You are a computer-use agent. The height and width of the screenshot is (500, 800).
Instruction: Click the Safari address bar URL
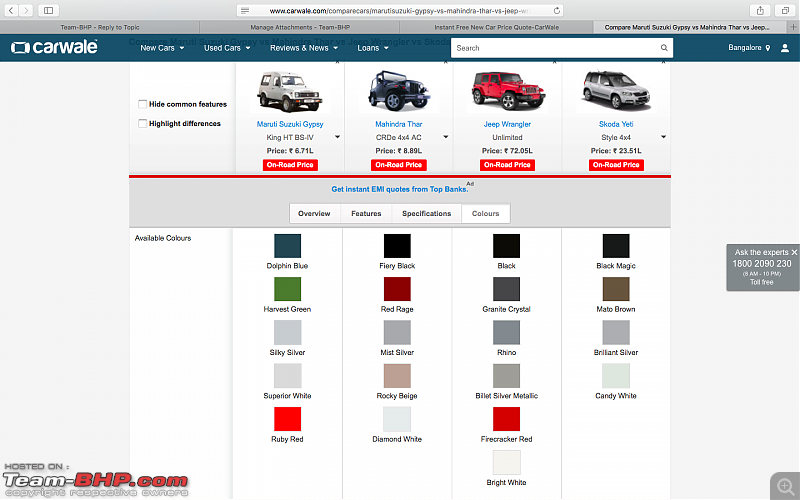(399, 11)
